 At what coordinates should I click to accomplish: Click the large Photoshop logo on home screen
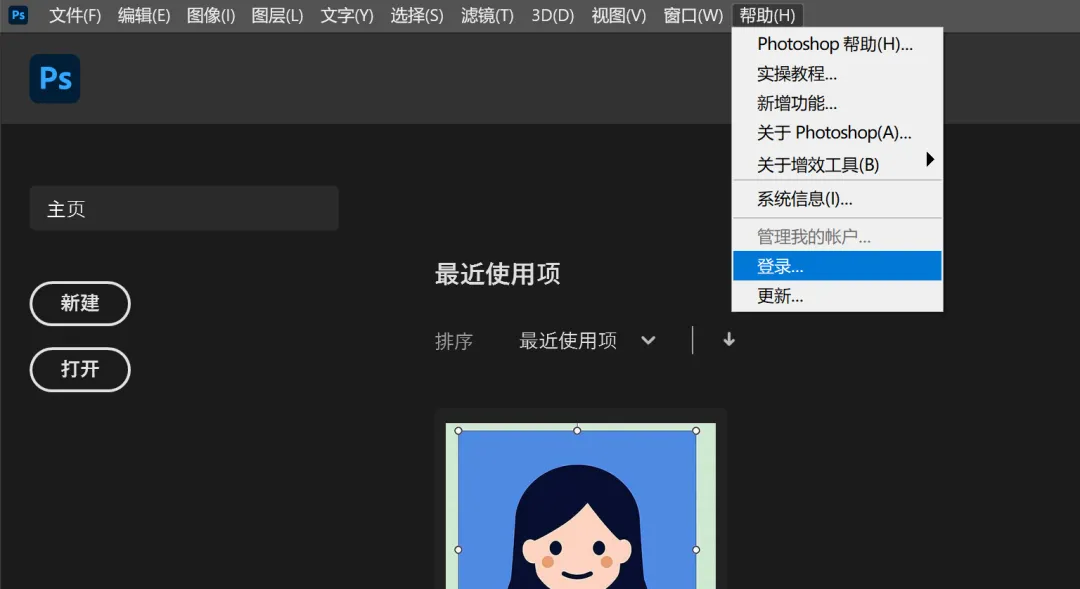[55, 79]
